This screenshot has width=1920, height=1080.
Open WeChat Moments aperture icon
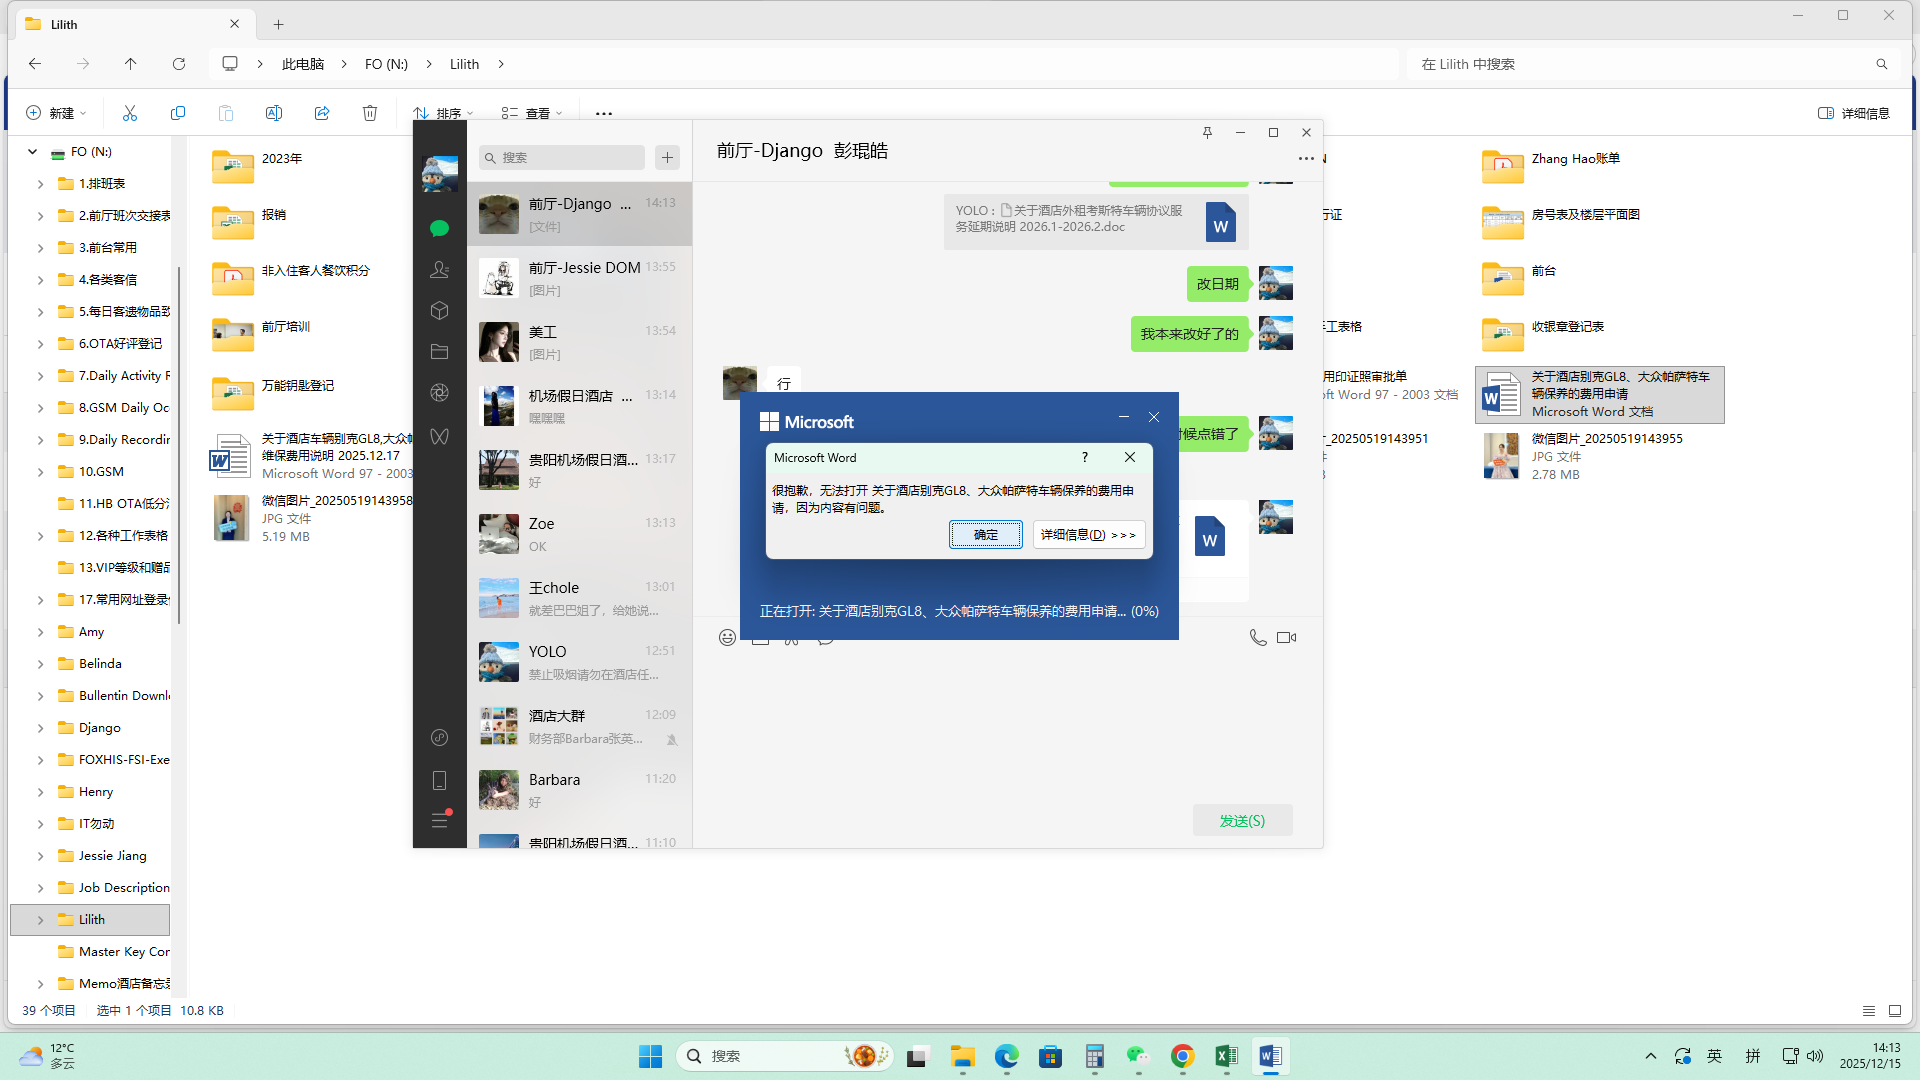tap(439, 393)
